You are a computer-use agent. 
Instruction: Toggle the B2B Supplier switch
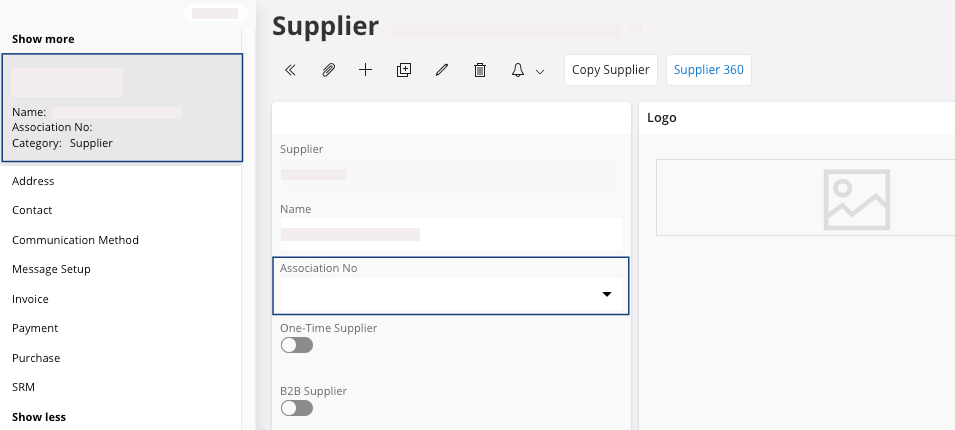[297, 408]
